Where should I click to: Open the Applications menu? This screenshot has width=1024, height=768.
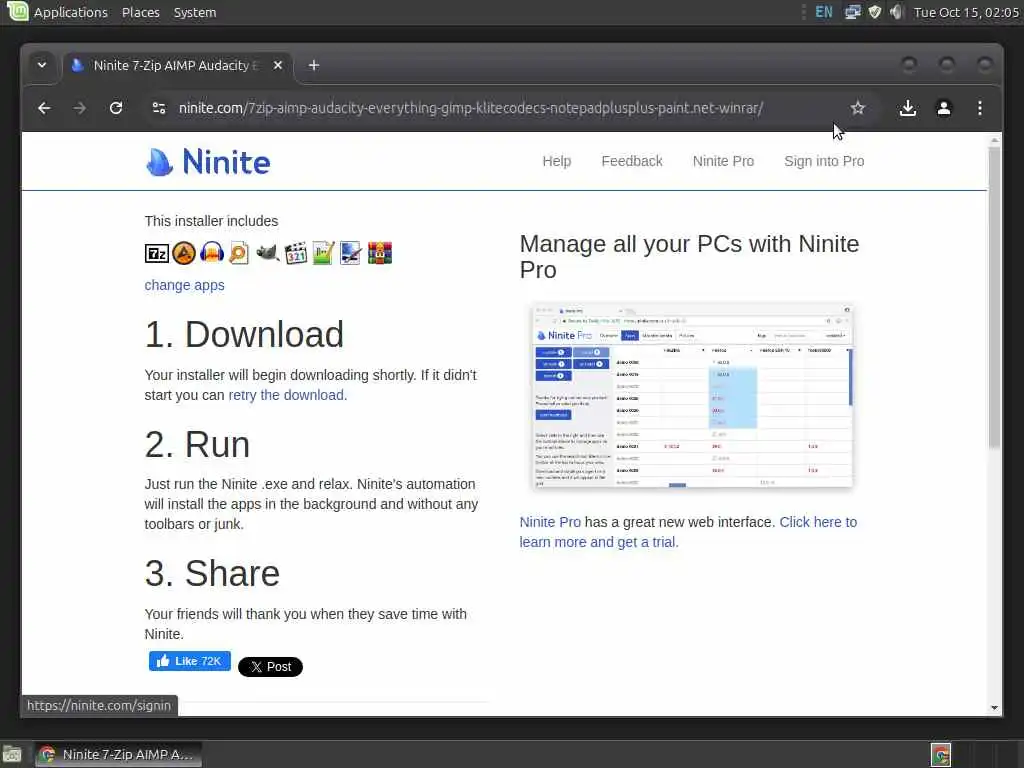click(71, 12)
